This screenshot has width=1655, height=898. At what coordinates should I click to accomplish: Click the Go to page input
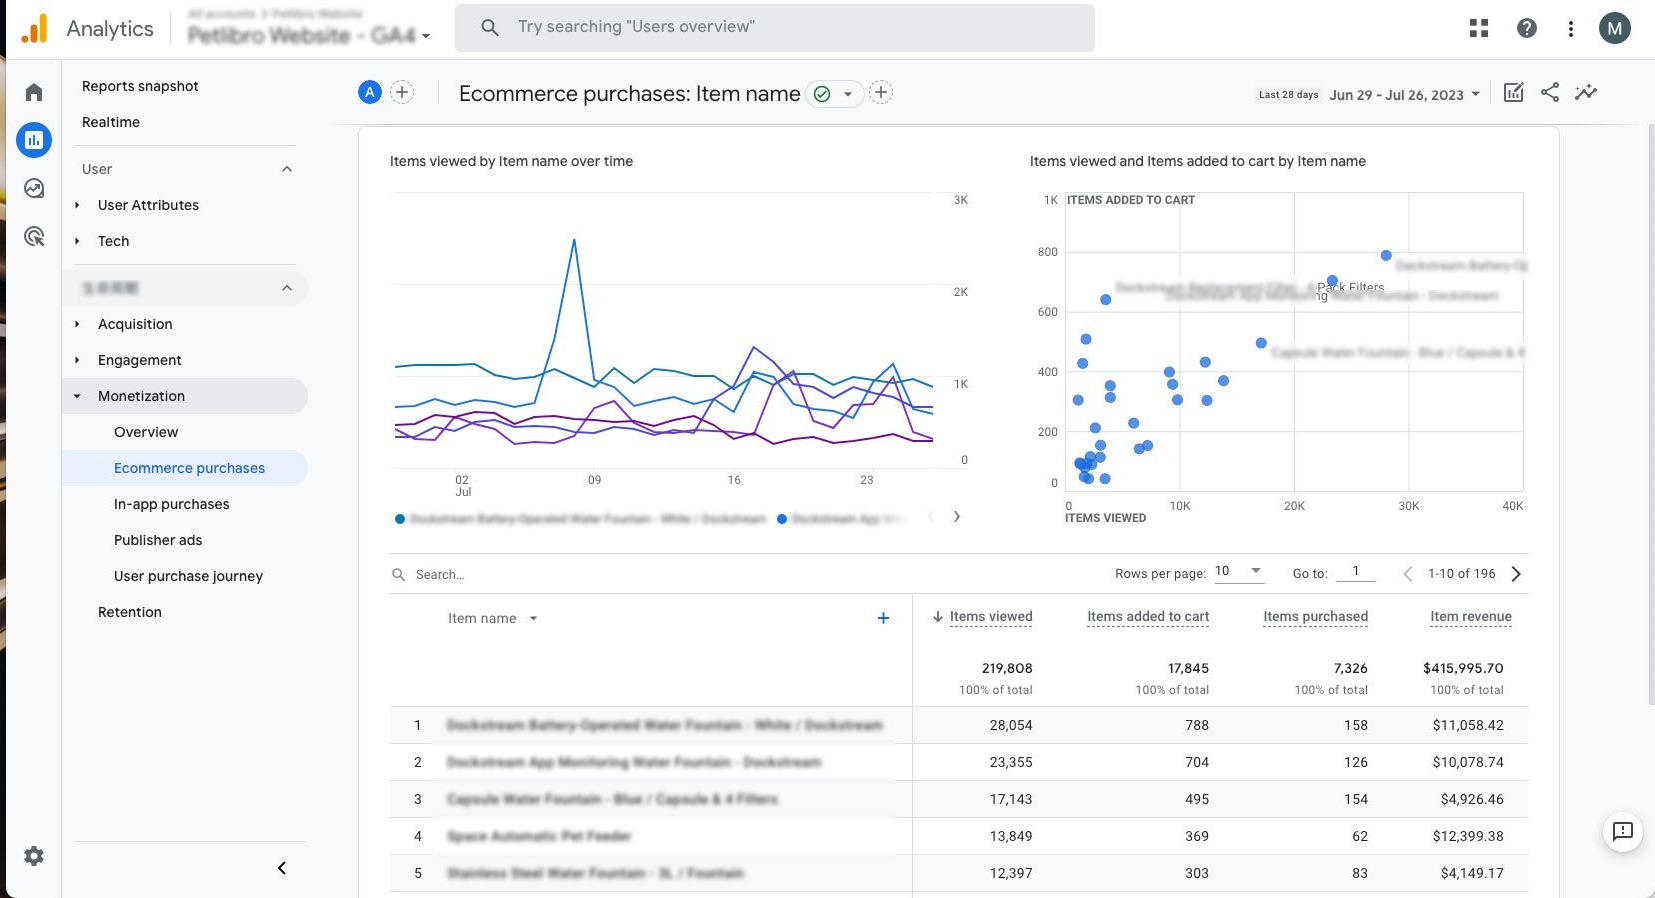(x=1356, y=572)
